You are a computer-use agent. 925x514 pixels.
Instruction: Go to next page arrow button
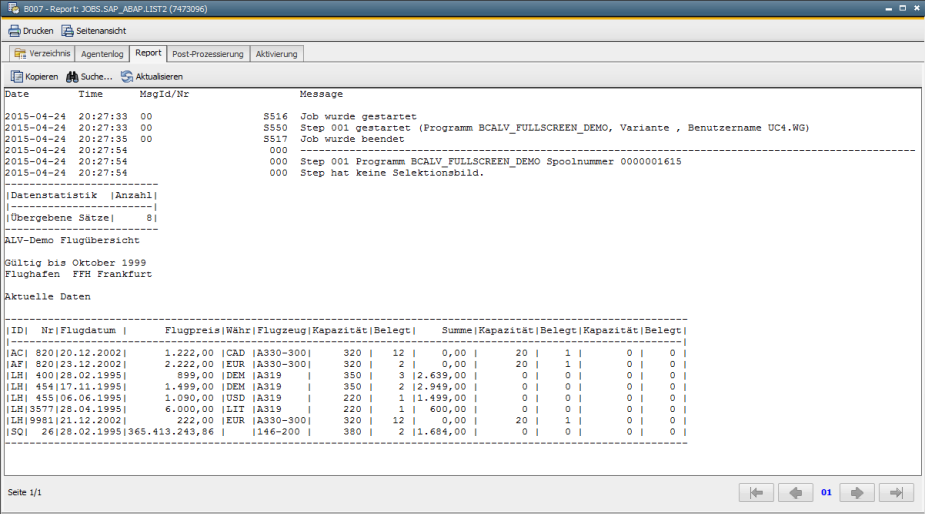(857, 492)
